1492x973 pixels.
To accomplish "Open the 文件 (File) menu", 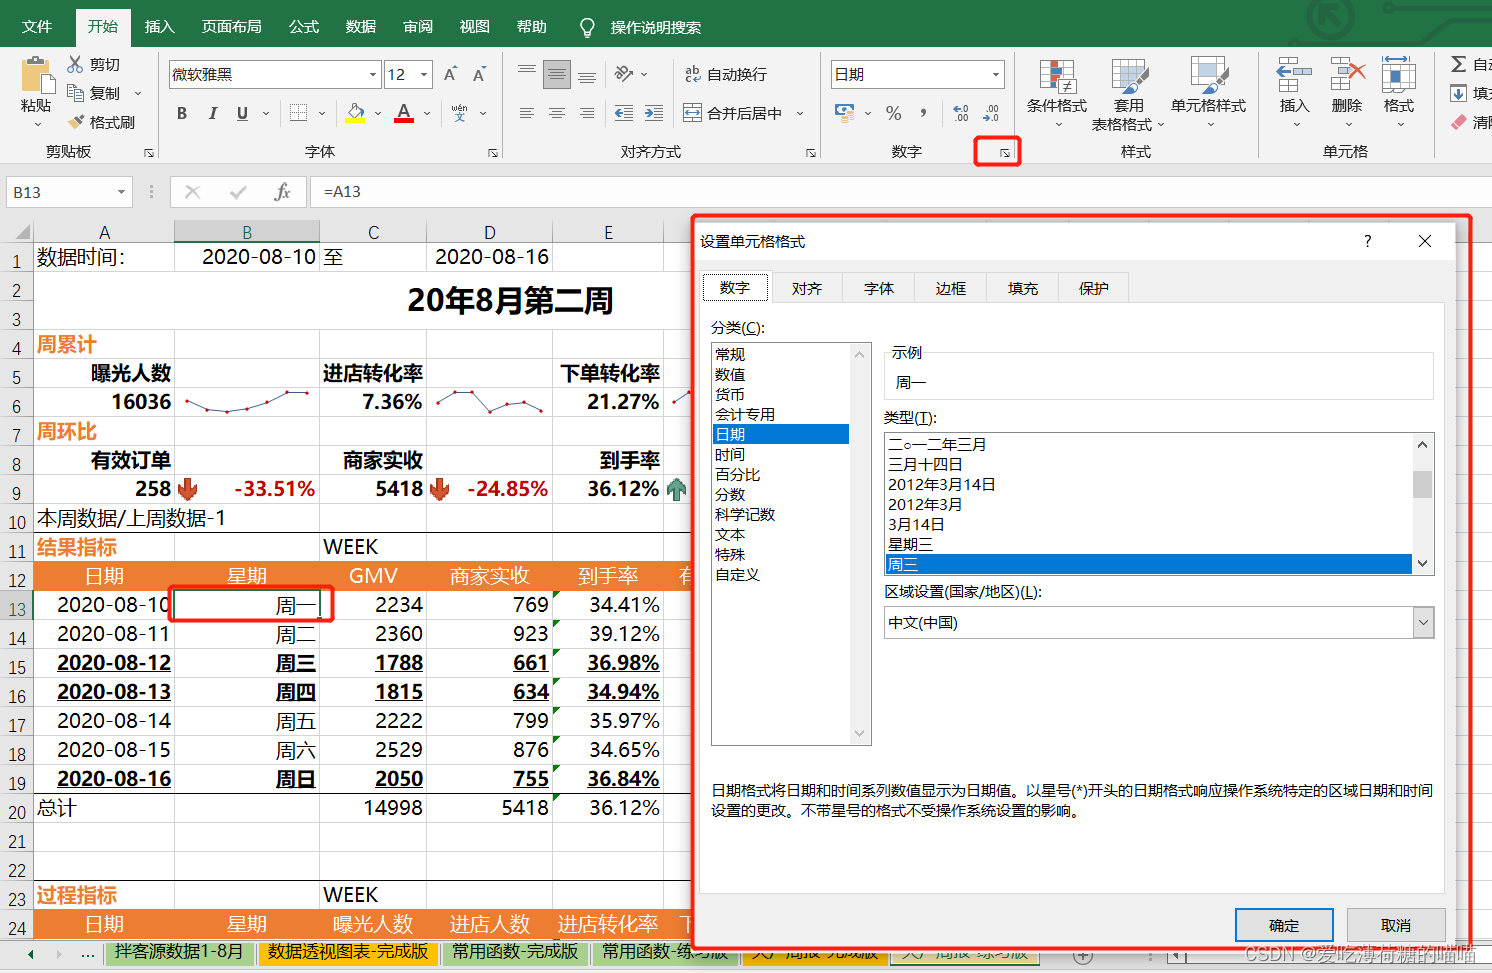I will [36, 27].
